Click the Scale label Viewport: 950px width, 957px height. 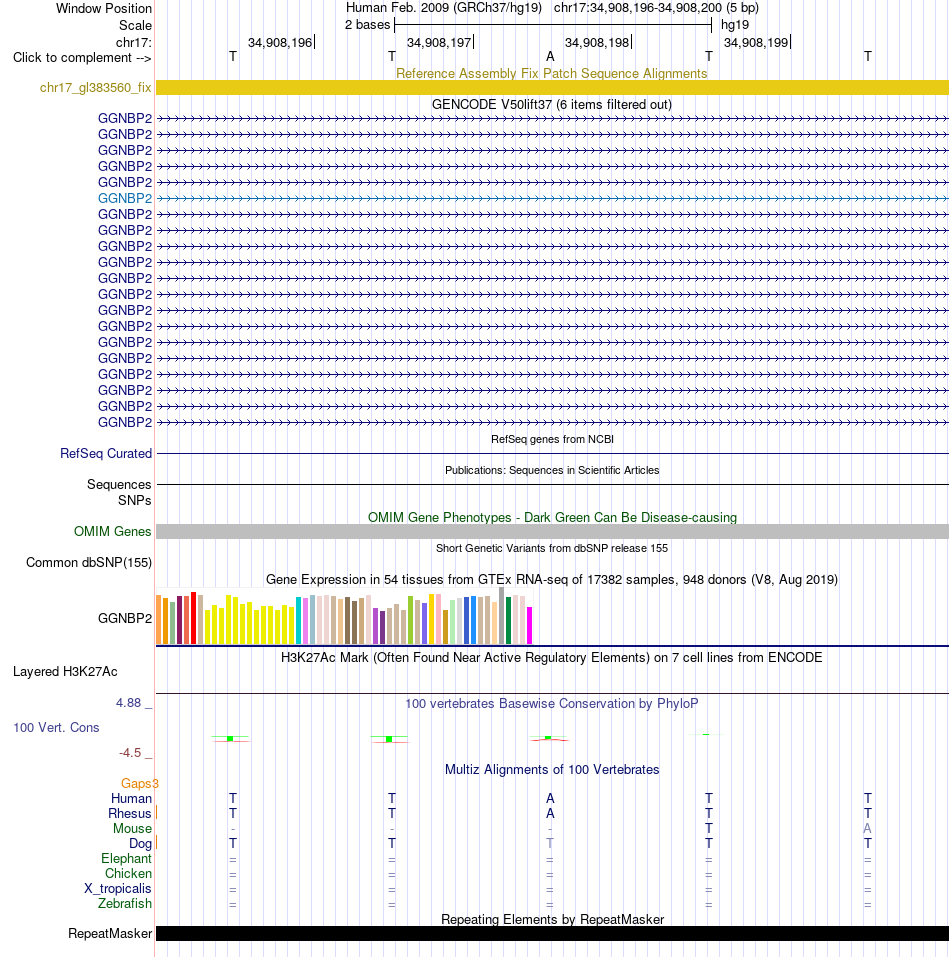135,26
